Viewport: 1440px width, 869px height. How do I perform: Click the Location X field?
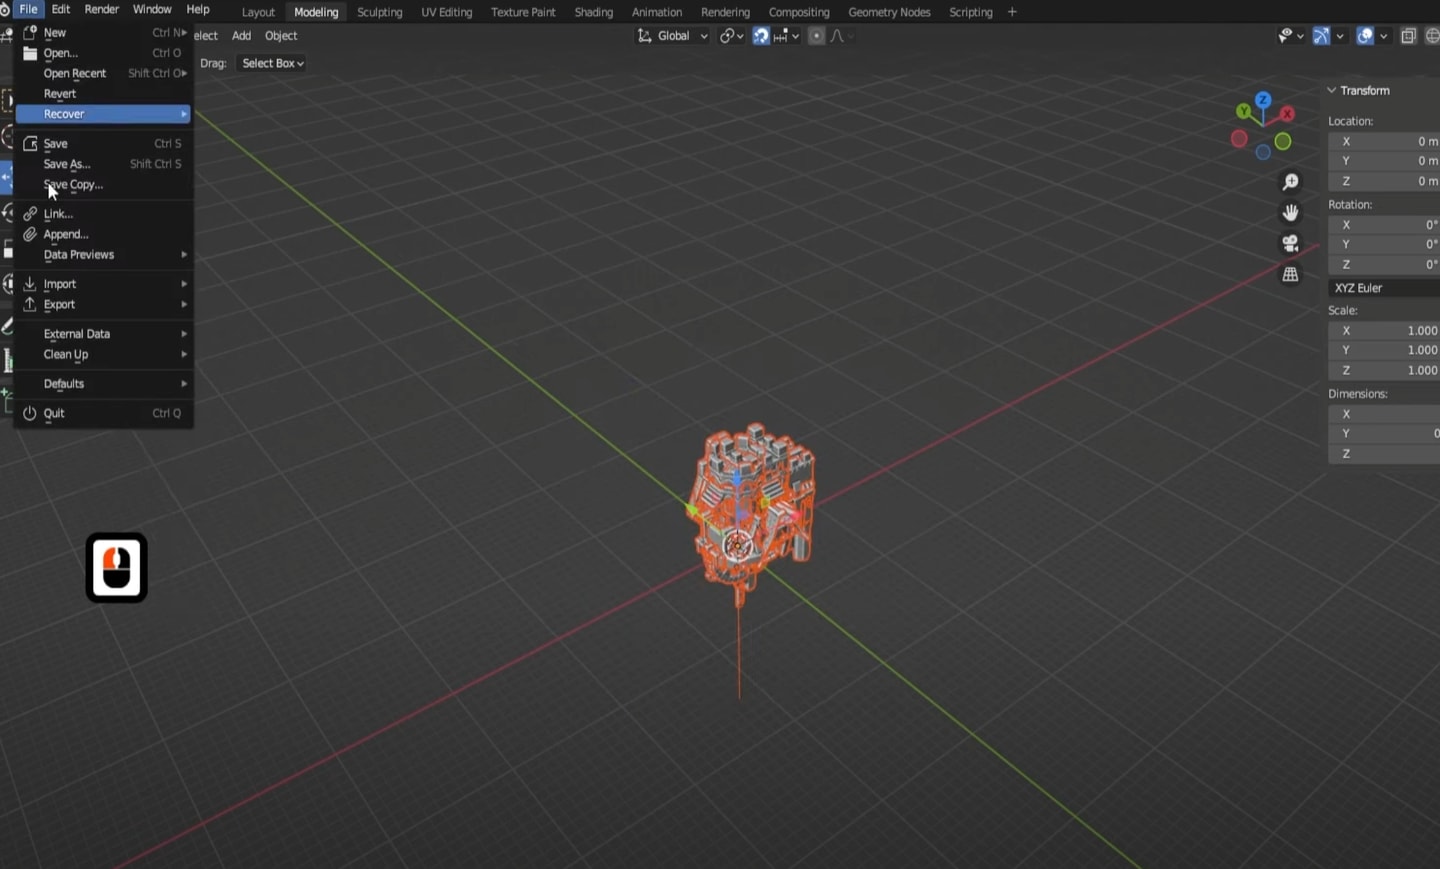pos(1384,142)
